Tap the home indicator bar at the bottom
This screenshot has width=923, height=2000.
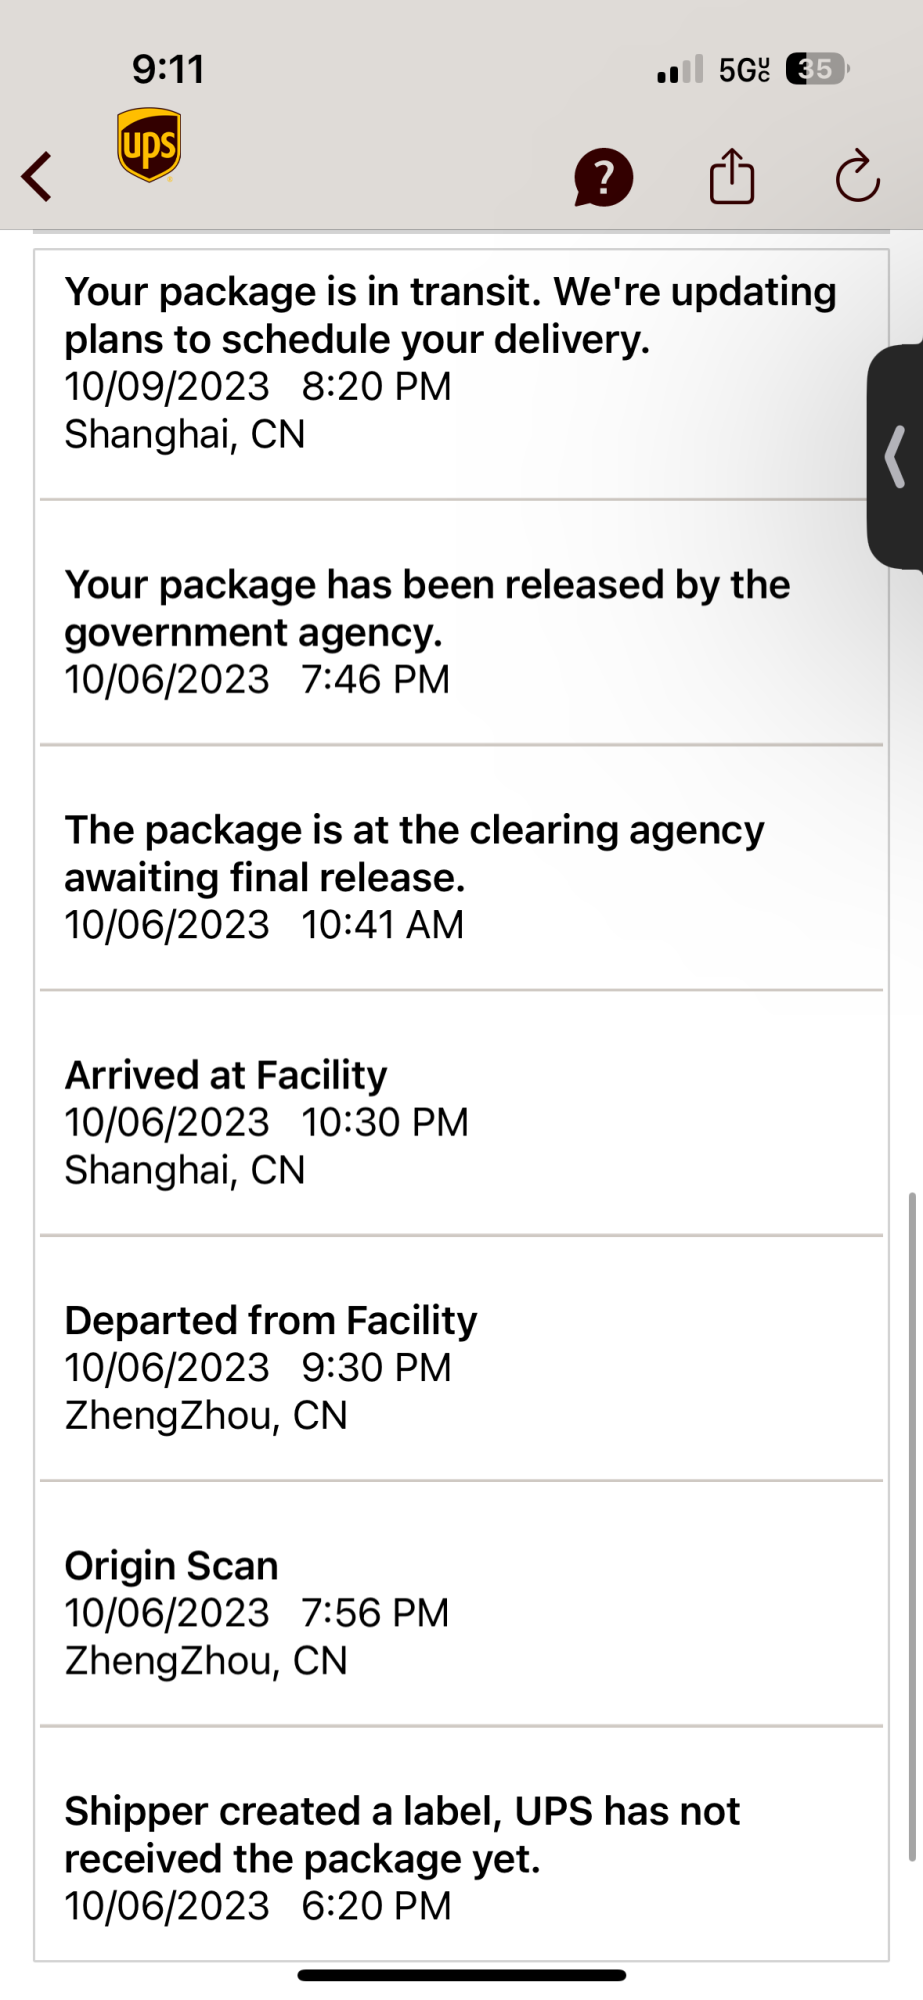tap(462, 1975)
